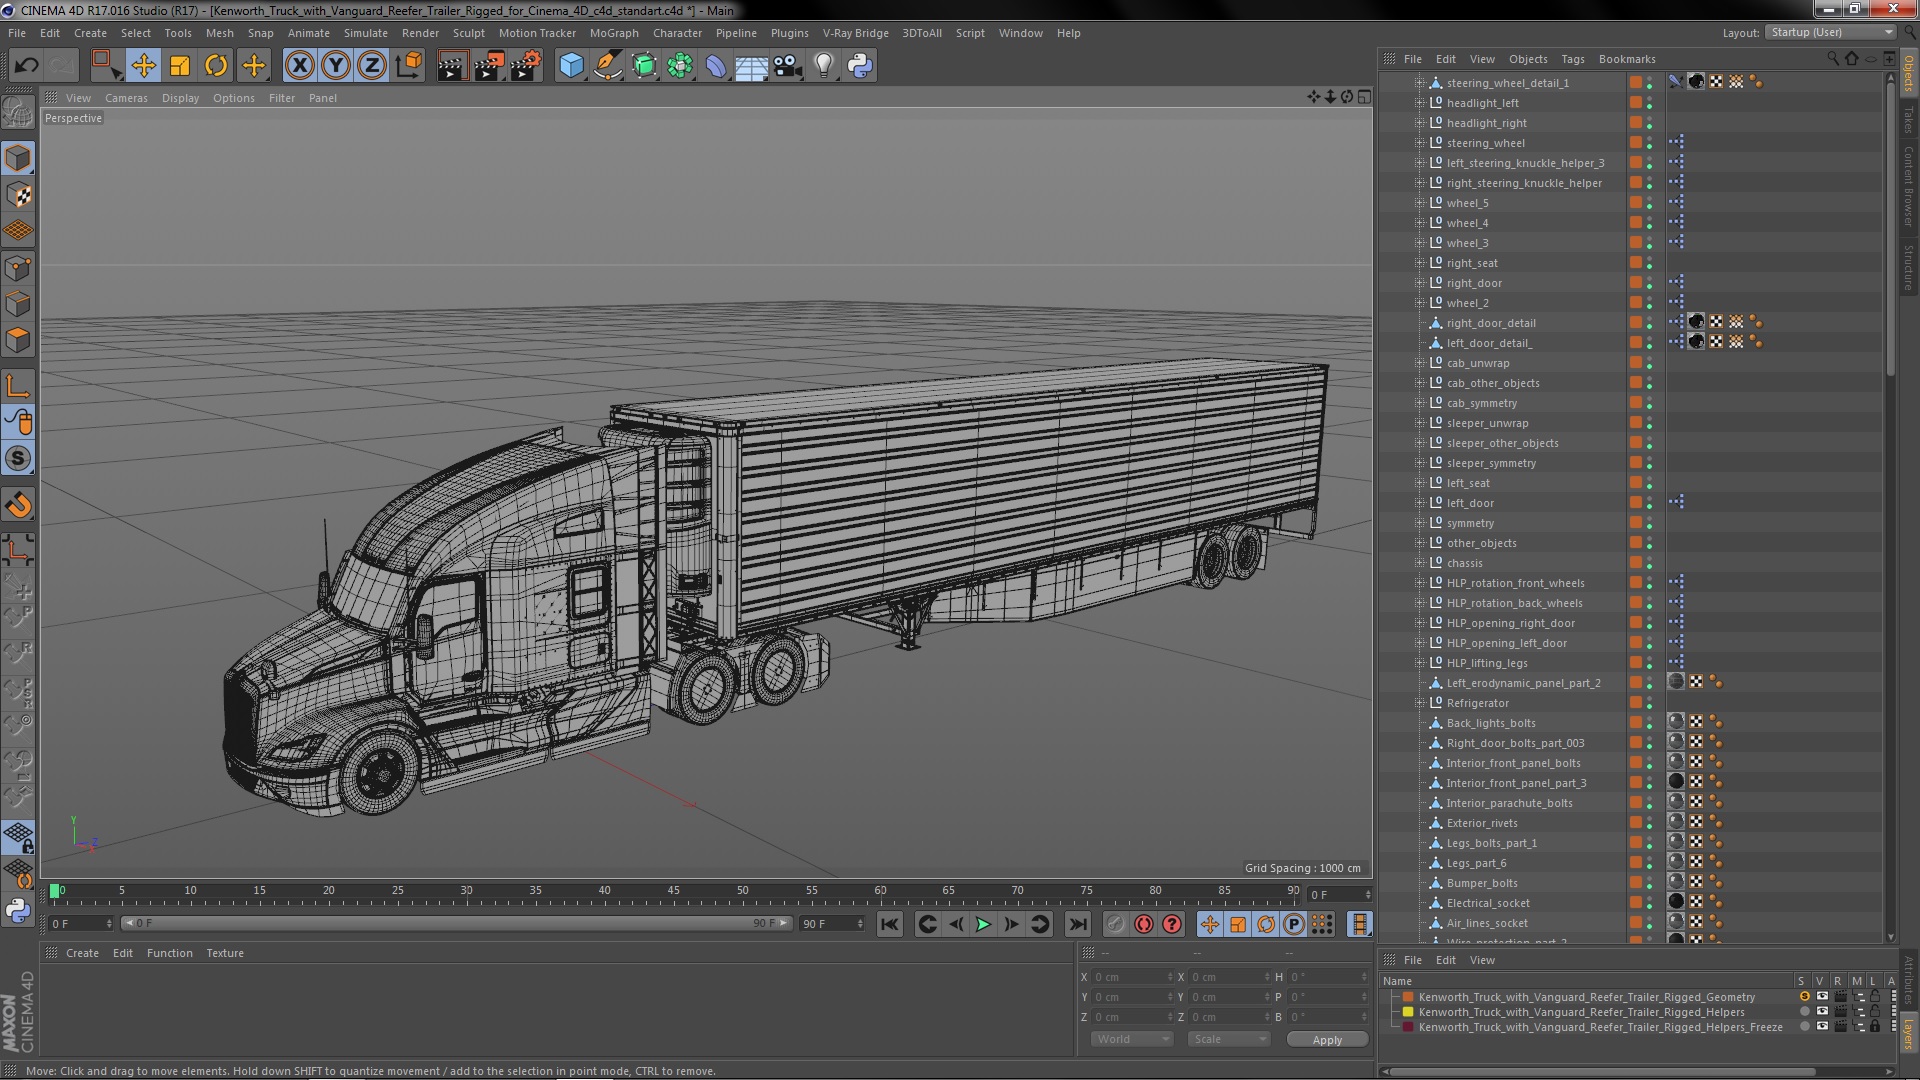Click search magnifier in Object Manager

pyautogui.click(x=1833, y=59)
